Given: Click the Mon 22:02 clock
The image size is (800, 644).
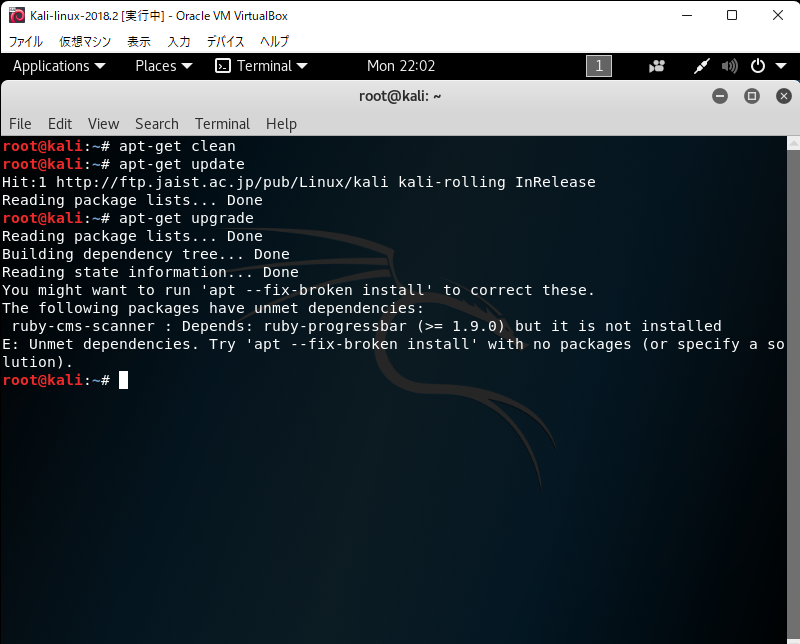Looking at the screenshot, I should click(401, 66).
